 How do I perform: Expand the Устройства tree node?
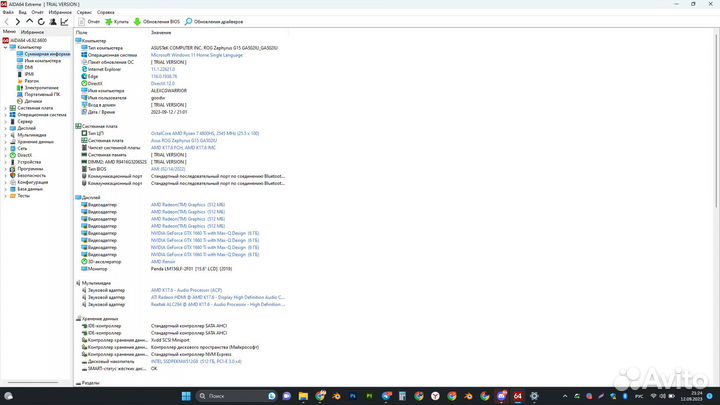click(6, 162)
